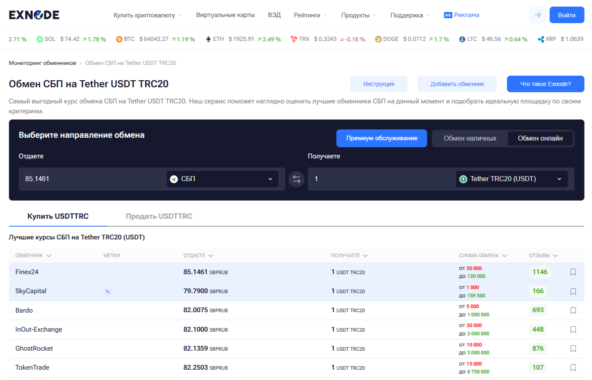Image resolution: width=592 pixels, height=380 pixels.
Task: Click the SkyCapital percent label icon
Action: tap(108, 291)
